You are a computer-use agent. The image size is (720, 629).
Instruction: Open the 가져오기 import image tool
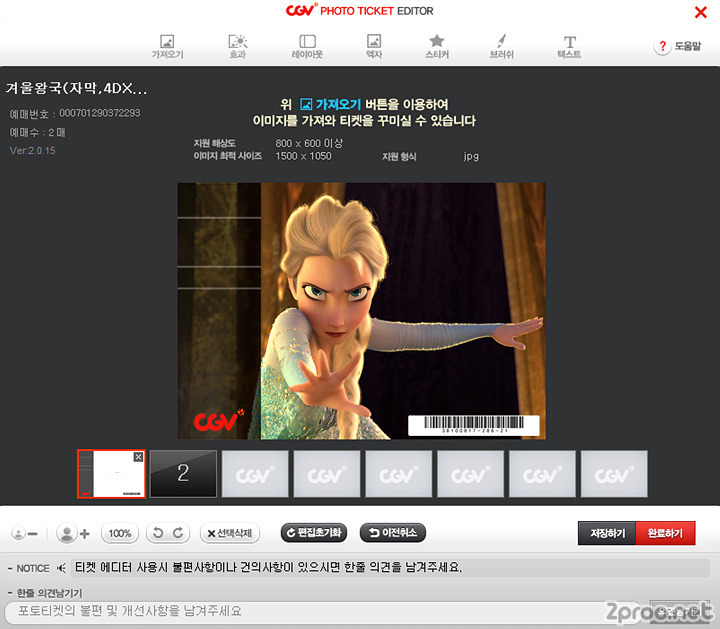pyautogui.click(x=167, y=46)
